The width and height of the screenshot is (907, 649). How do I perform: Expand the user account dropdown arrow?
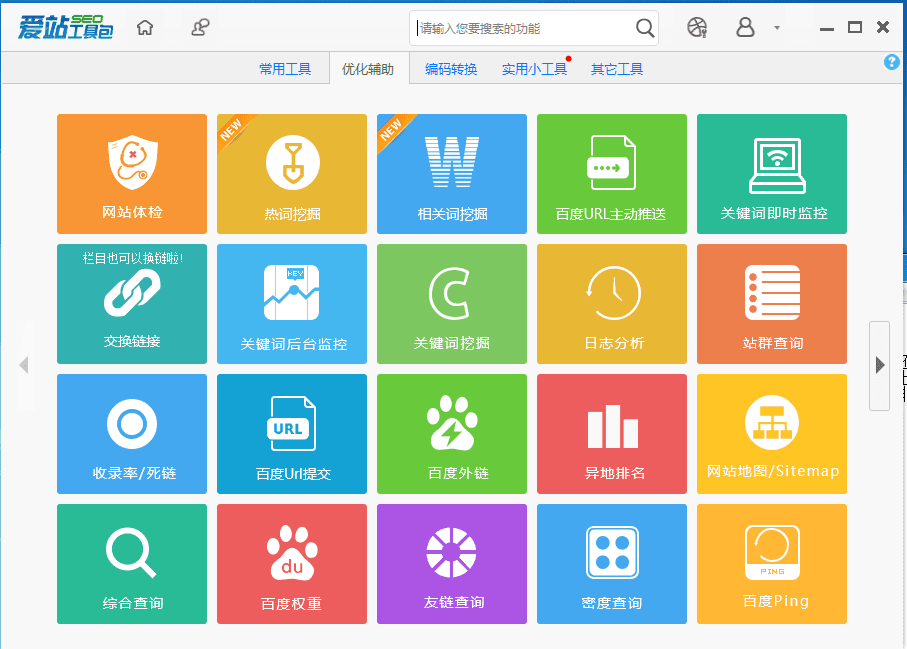click(777, 28)
